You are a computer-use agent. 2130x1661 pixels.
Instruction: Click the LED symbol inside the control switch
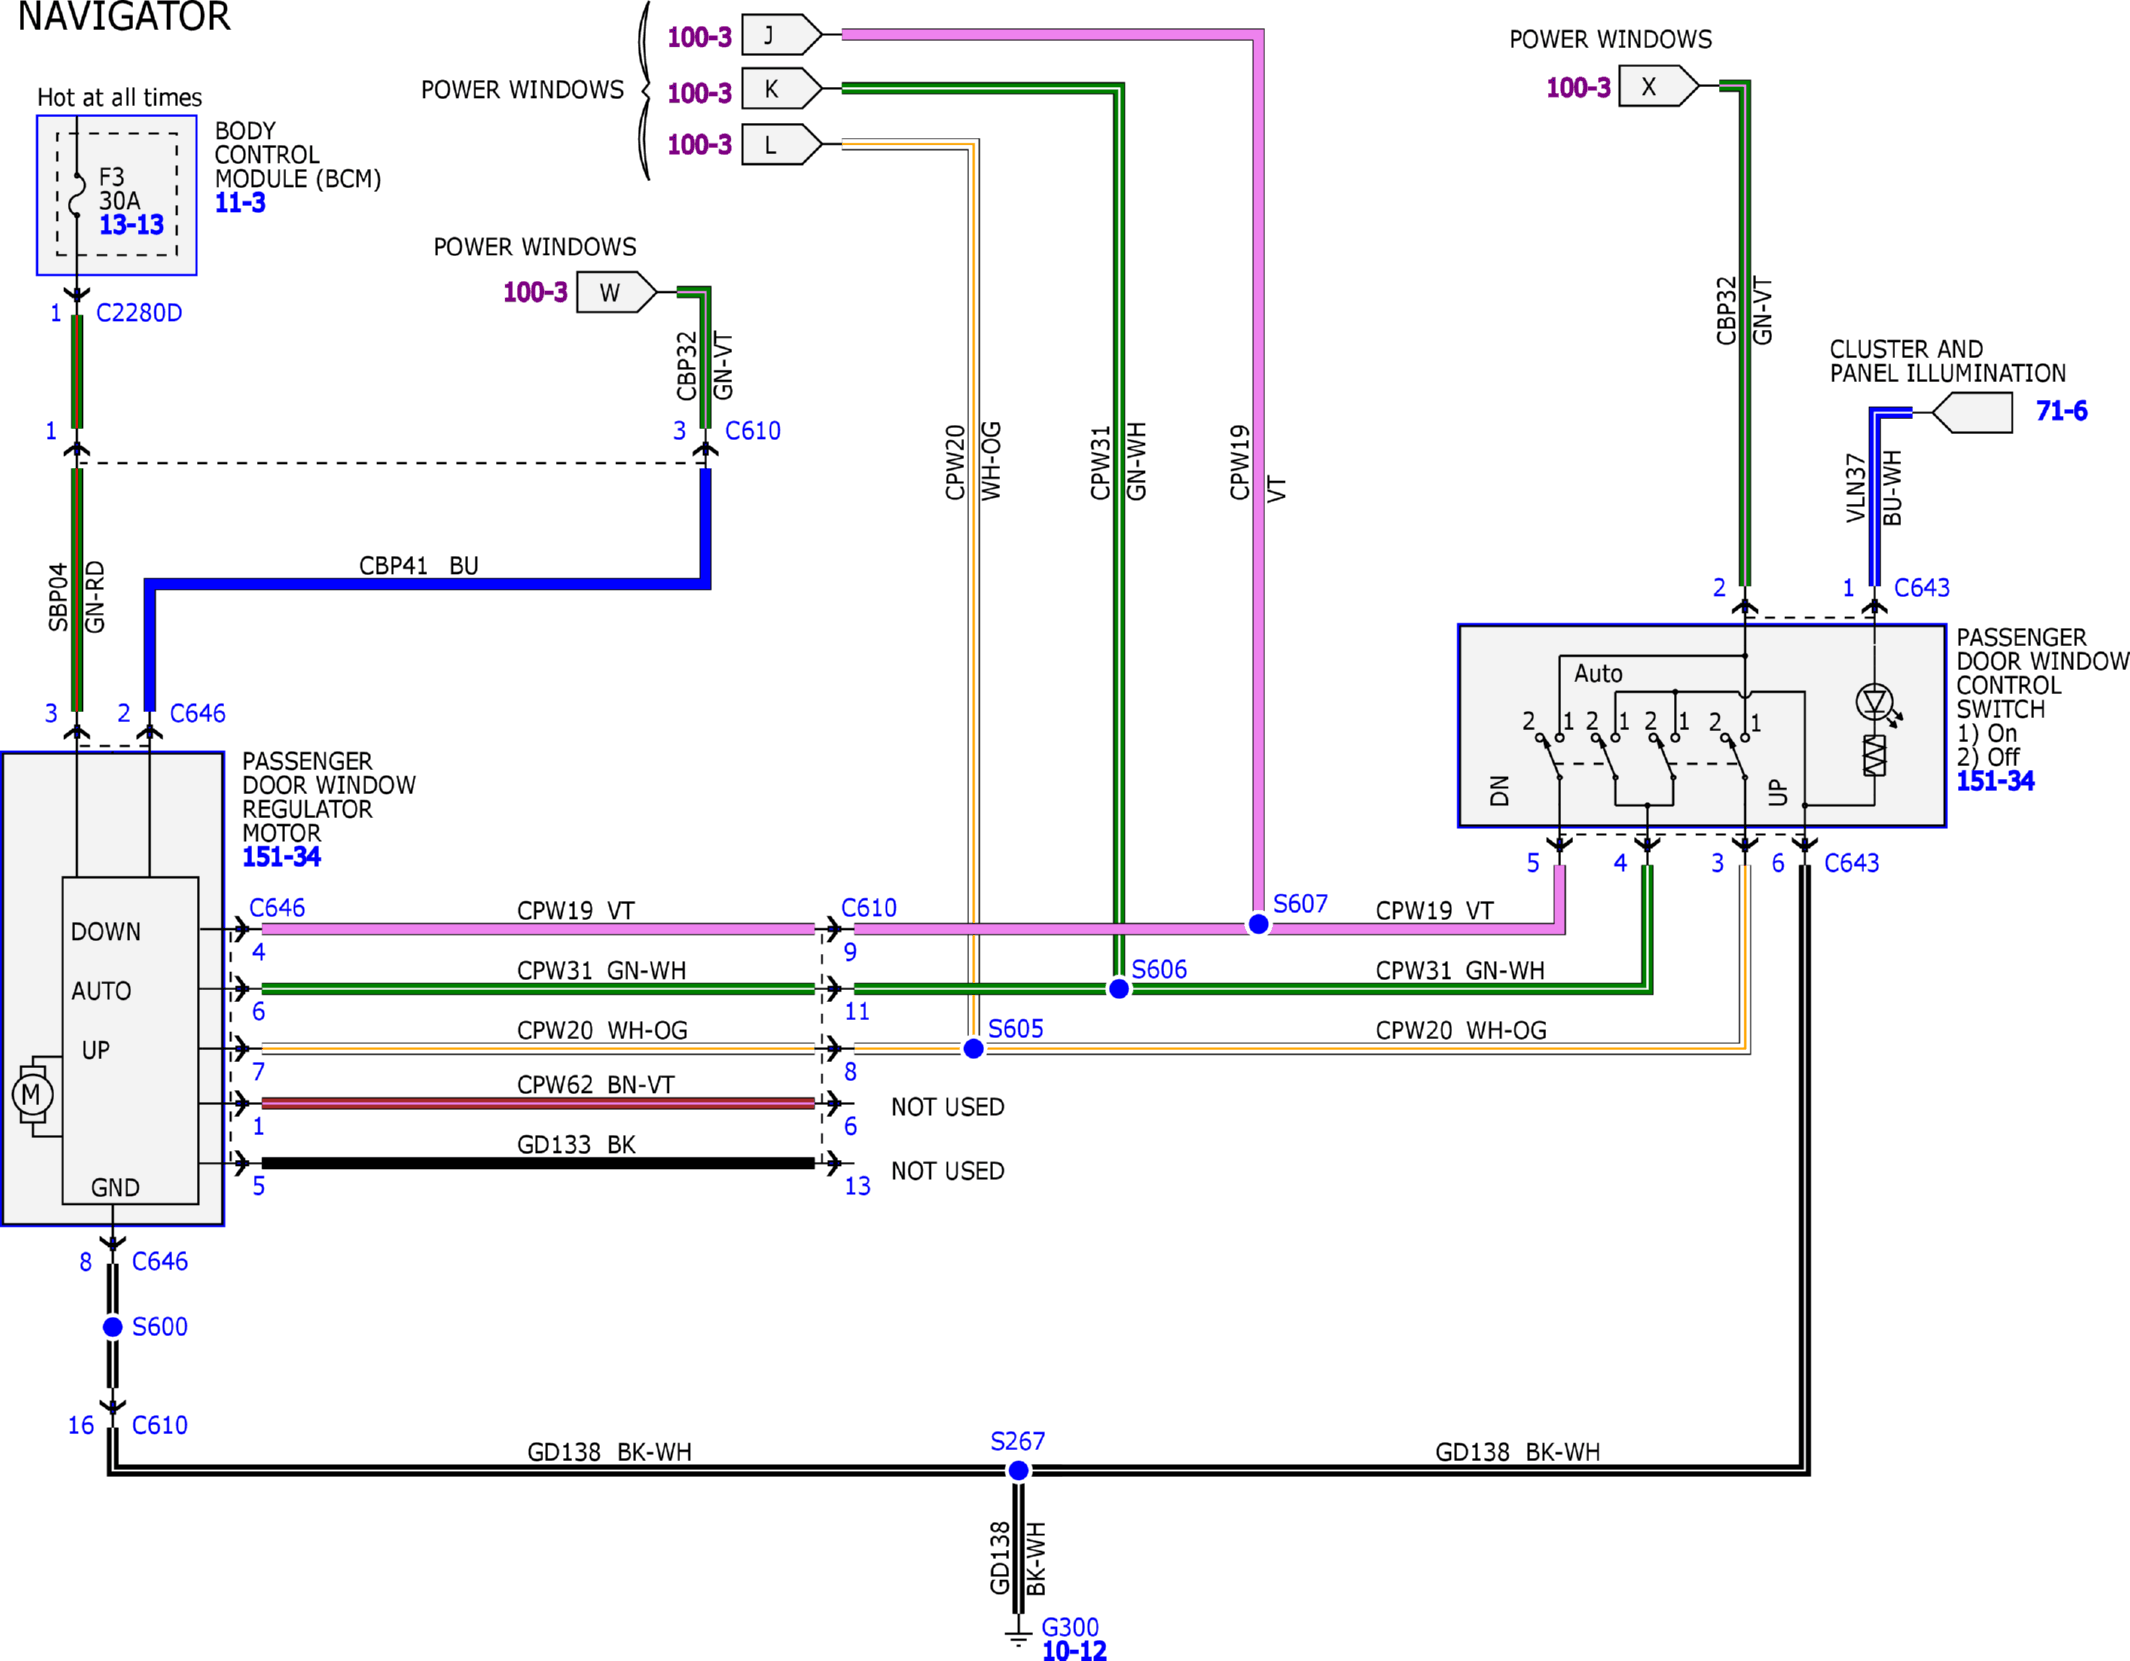pyautogui.click(x=1874, y=702)
